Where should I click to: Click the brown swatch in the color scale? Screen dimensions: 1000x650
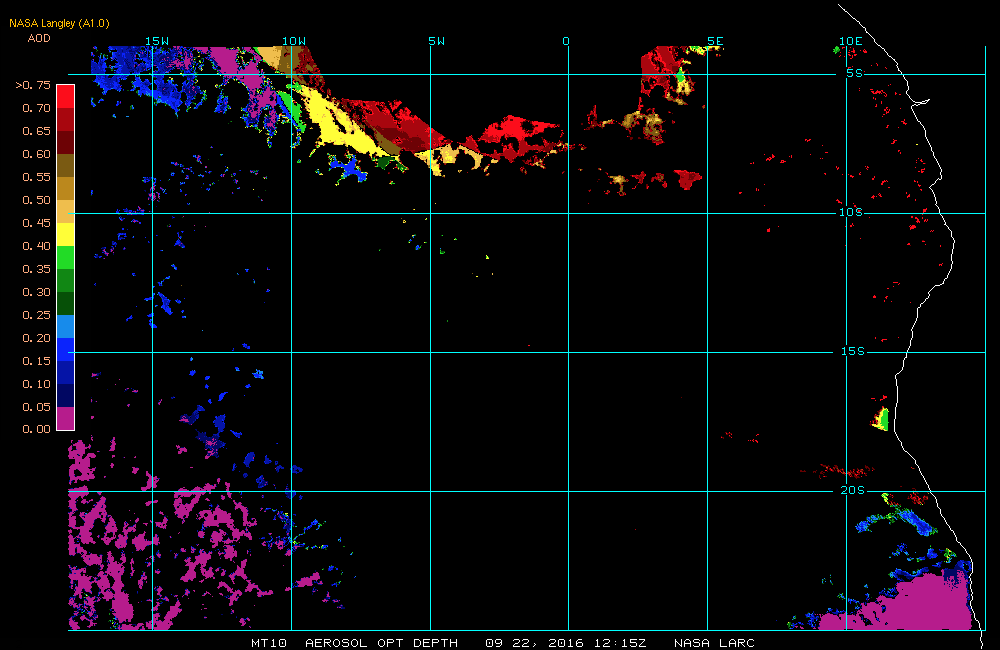pyautogui.click(x=65, y=165)
